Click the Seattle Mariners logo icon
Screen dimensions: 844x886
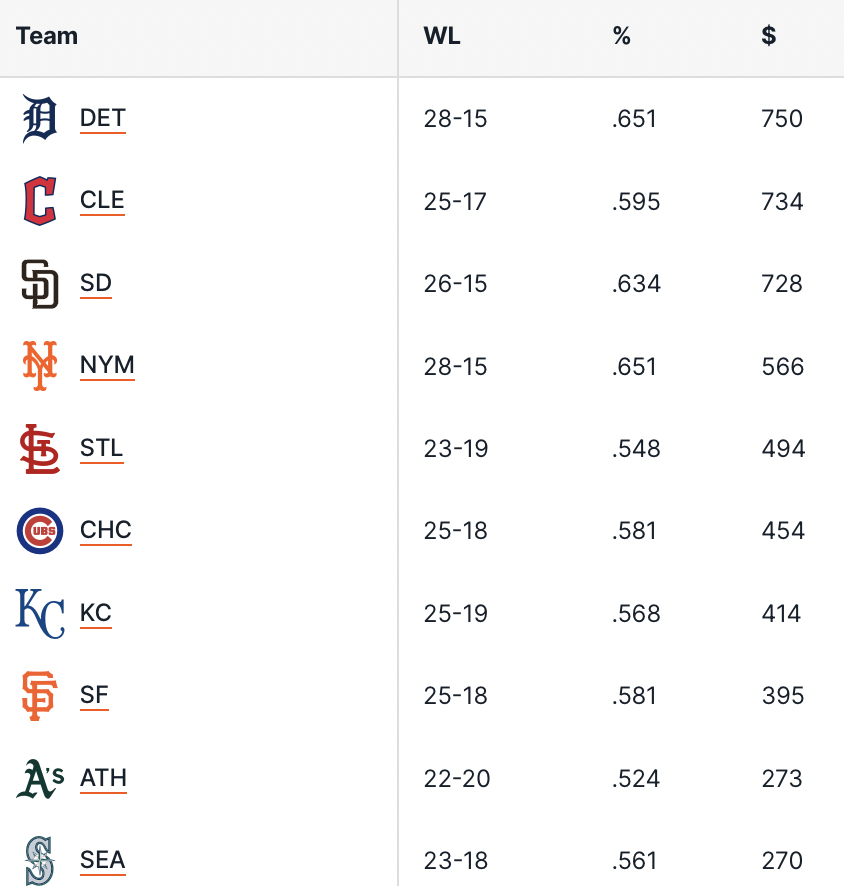click(x=40, y=860)
